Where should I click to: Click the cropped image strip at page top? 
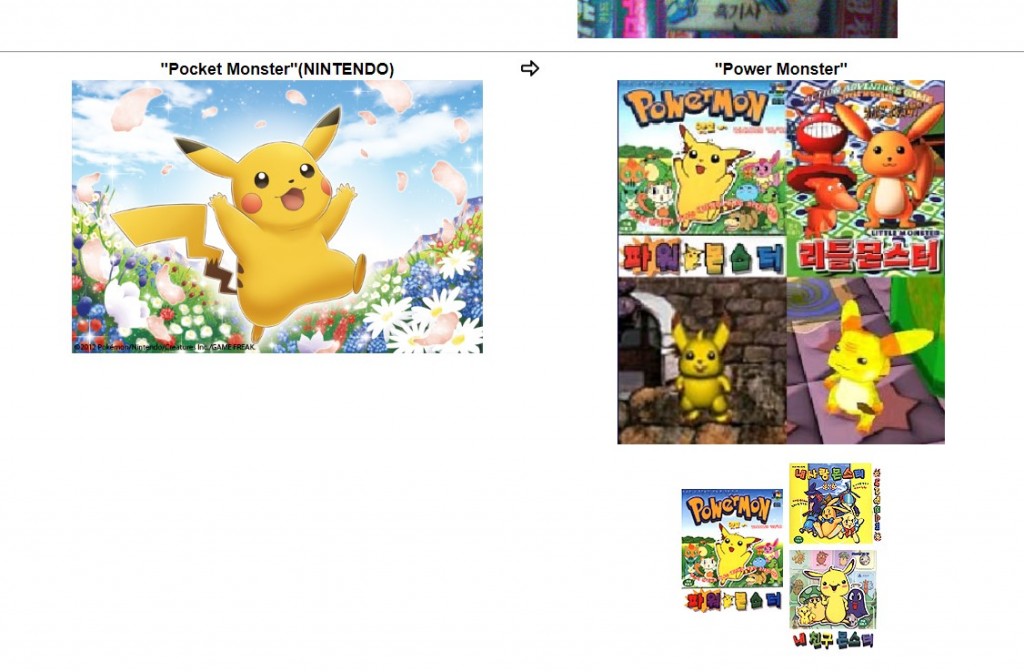[x=737, y=18]
